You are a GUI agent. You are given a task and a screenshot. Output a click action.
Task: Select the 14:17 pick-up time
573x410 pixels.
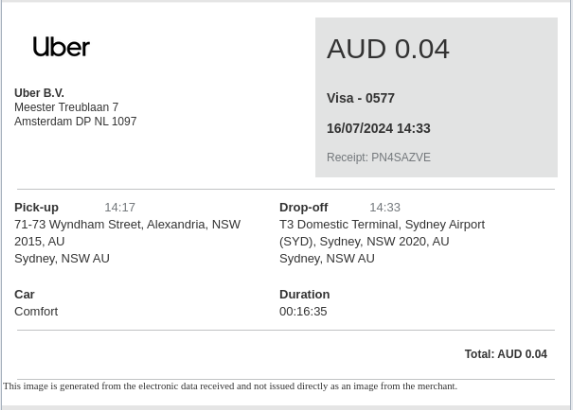120,207
